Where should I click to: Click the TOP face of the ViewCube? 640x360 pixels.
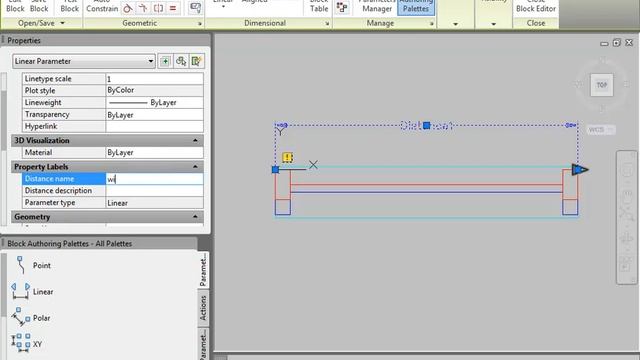click(602, 85)
